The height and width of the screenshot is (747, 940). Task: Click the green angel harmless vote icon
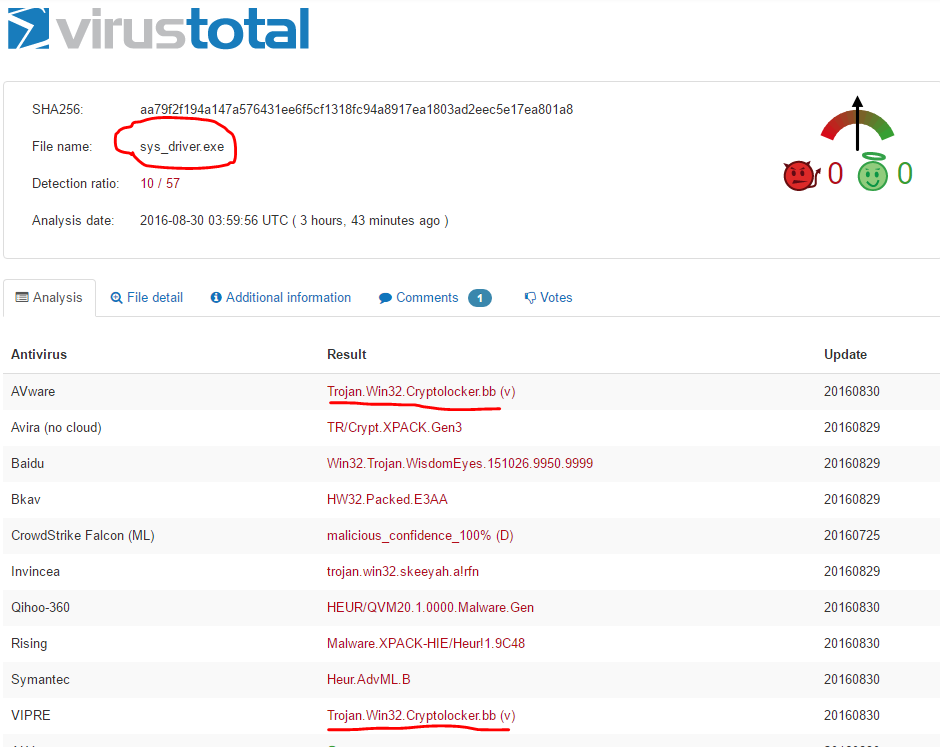(872, 172)
